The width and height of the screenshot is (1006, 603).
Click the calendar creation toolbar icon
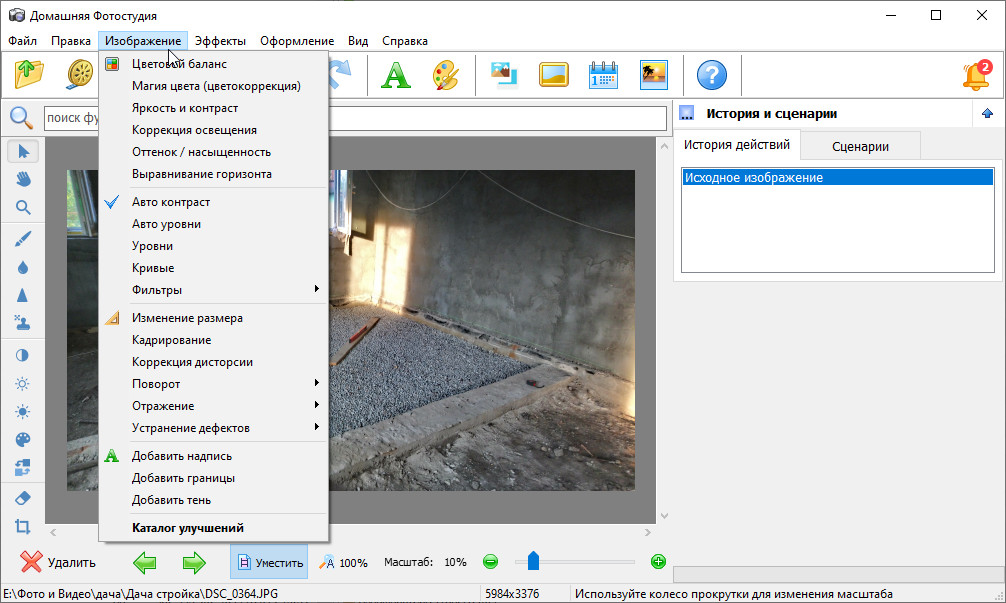pyautogui.click(x=604, y=75)
